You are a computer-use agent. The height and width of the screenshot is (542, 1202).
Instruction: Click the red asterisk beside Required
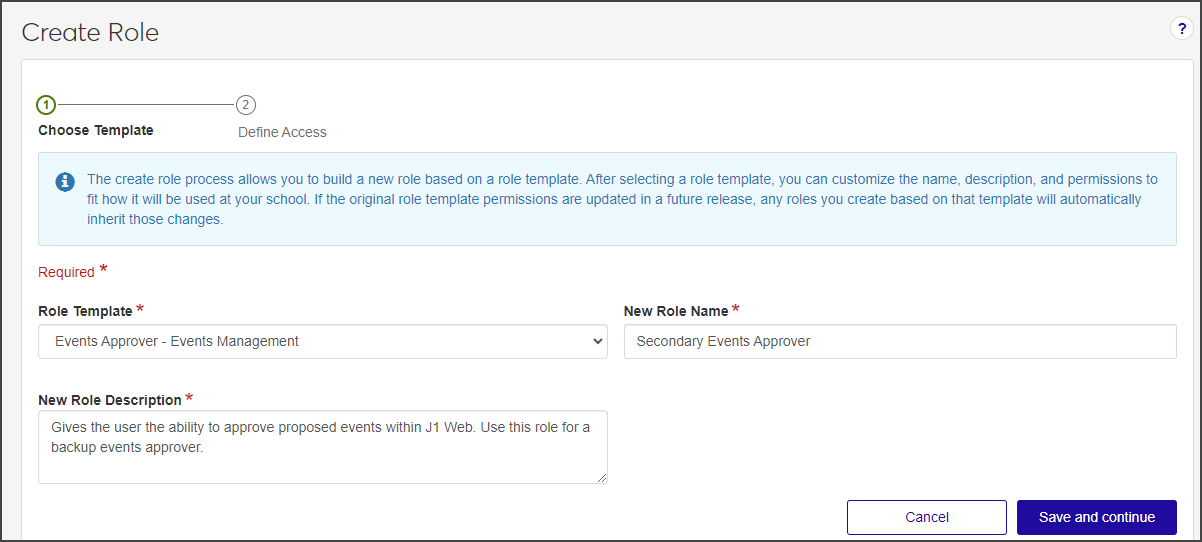click(x=103, y=271)
